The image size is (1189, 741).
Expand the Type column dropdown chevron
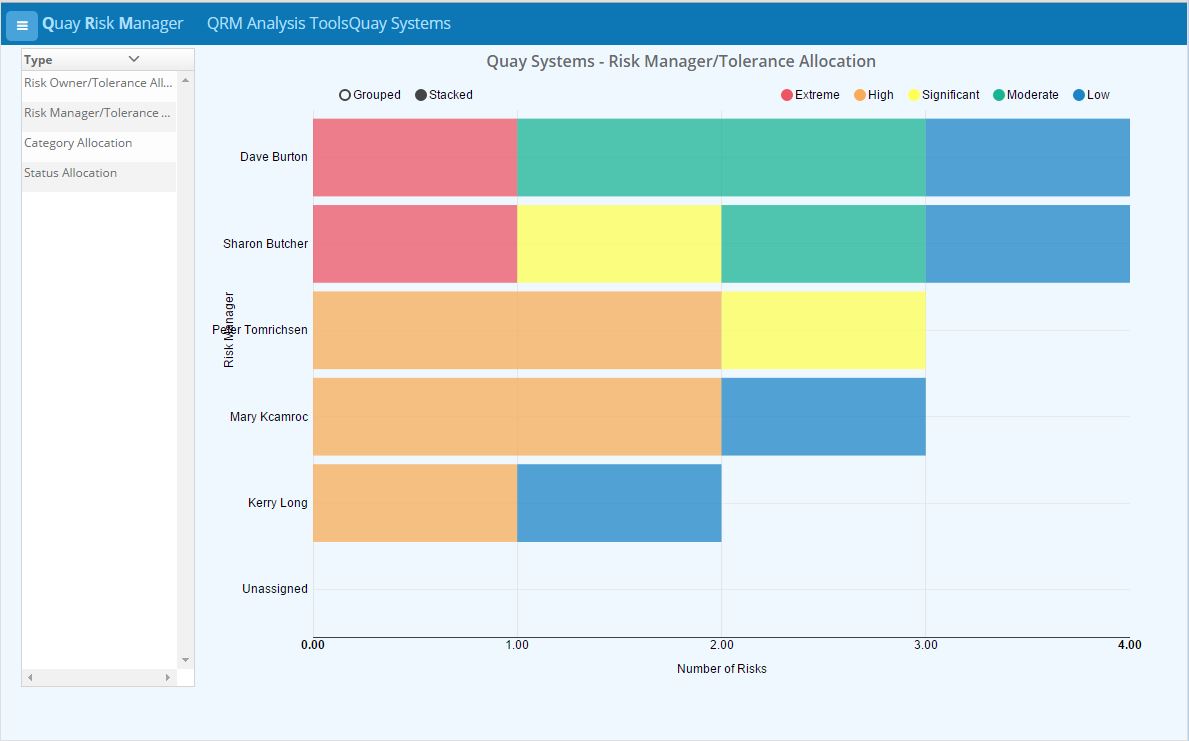[134, 59]
